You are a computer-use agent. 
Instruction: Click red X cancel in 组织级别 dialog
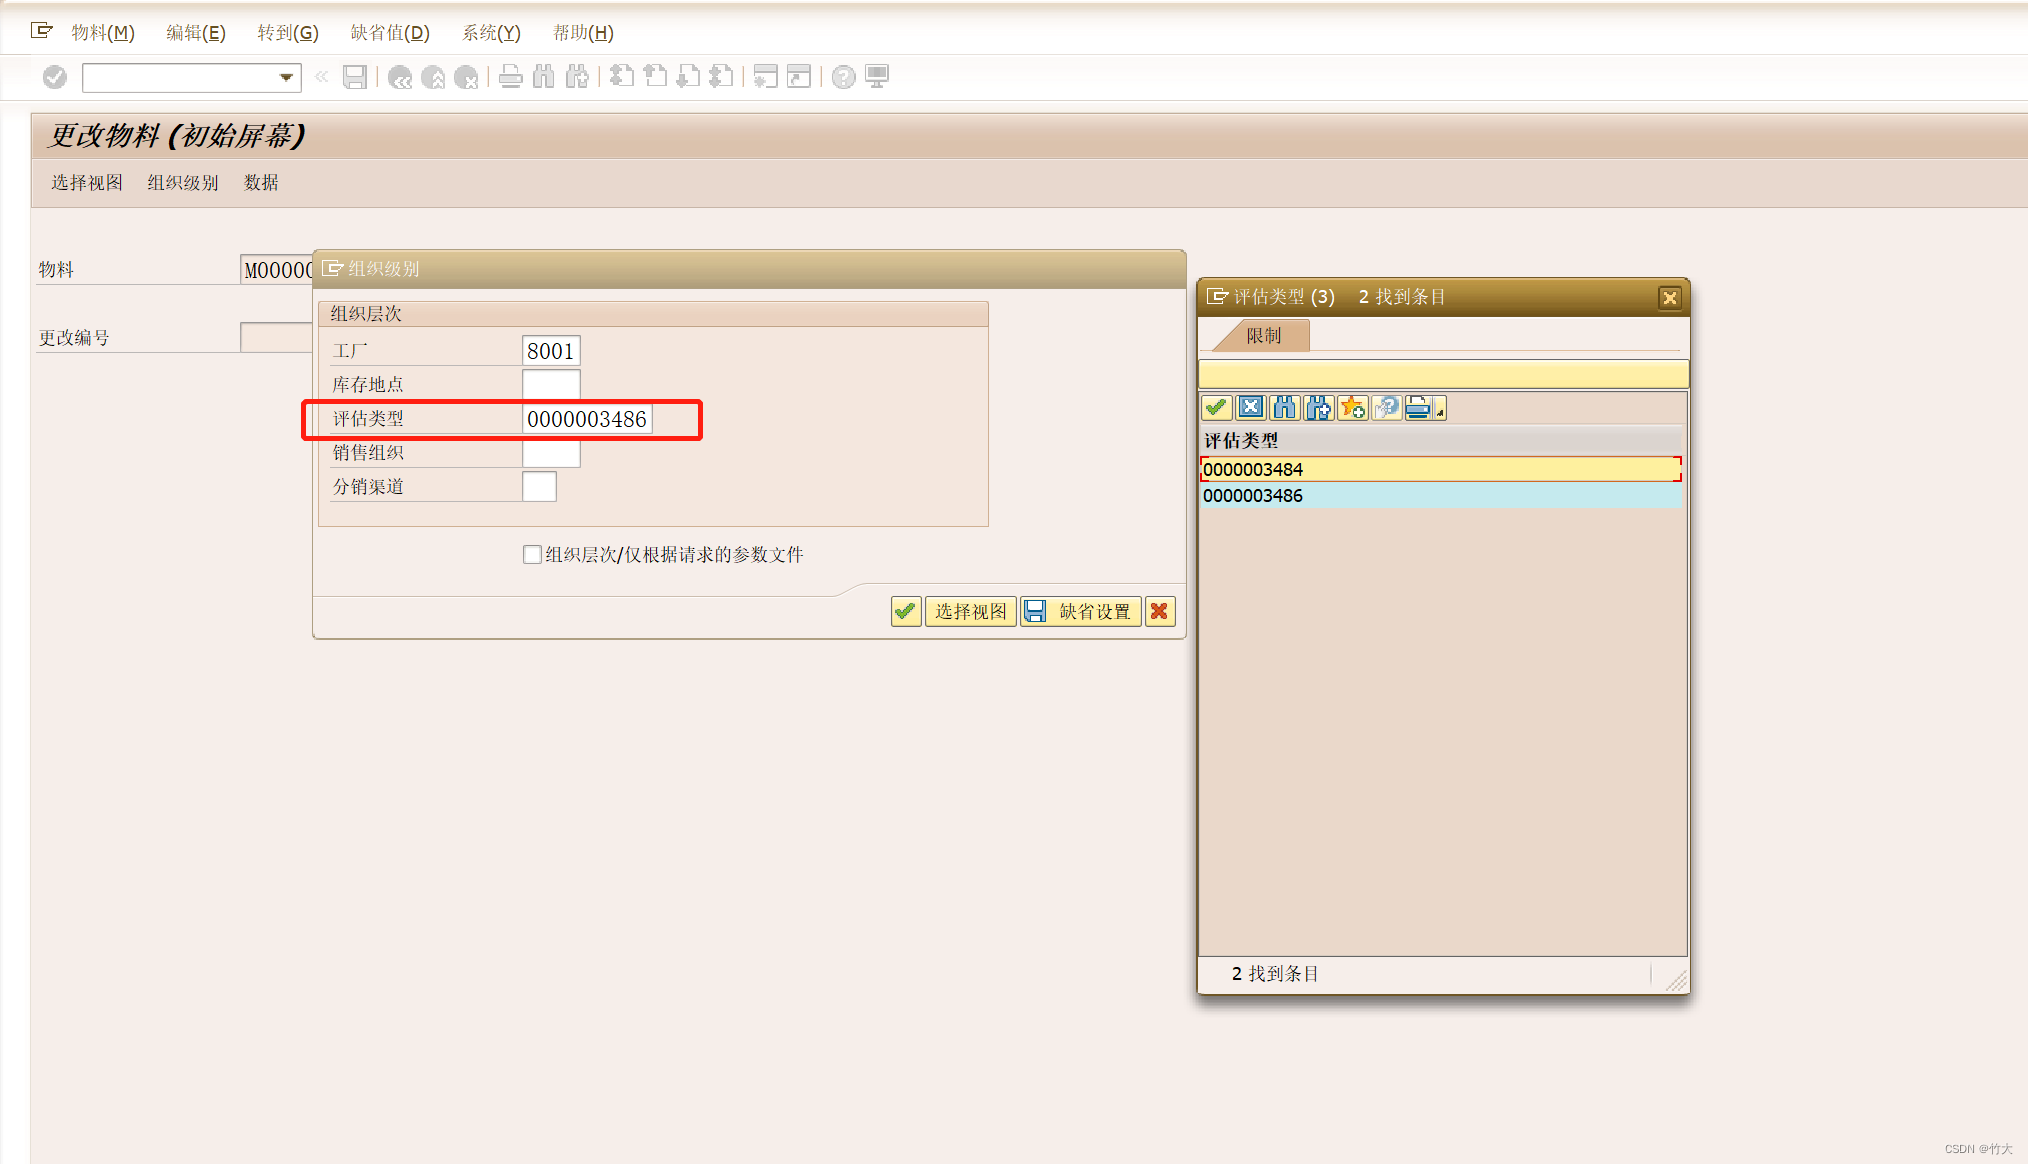pos(1160,611)
